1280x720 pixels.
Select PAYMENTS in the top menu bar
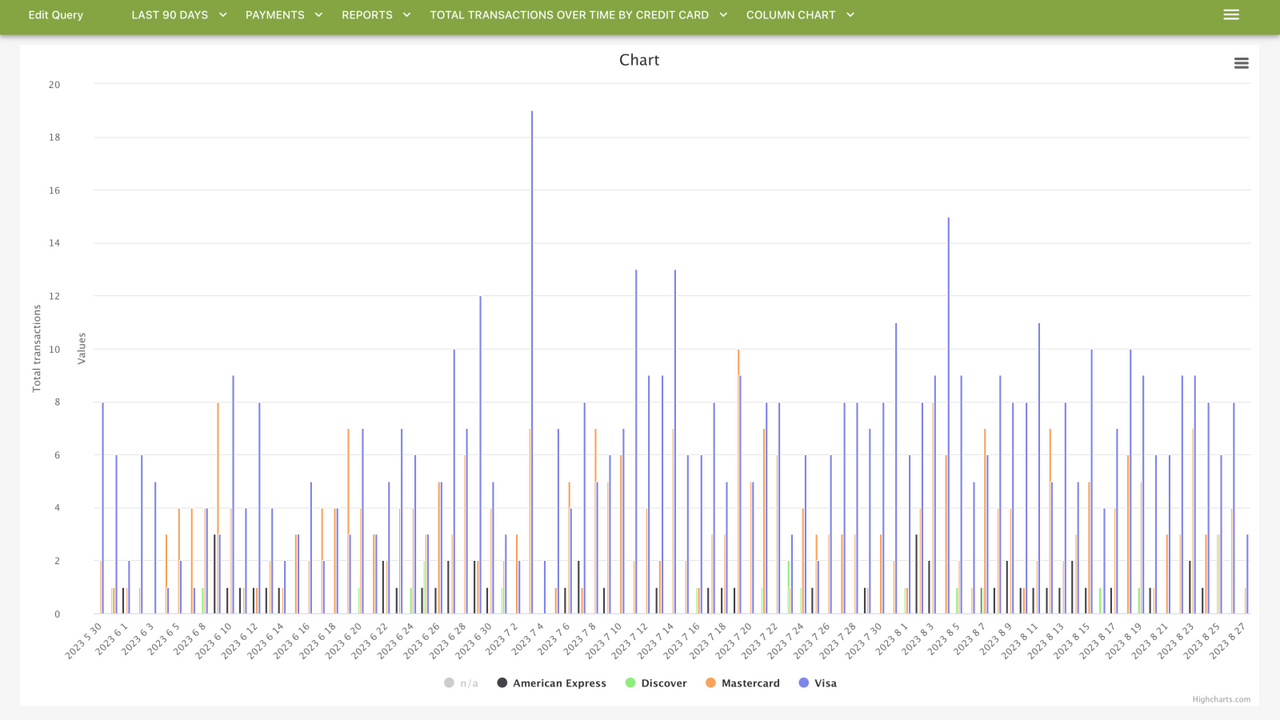pos(275,15)
